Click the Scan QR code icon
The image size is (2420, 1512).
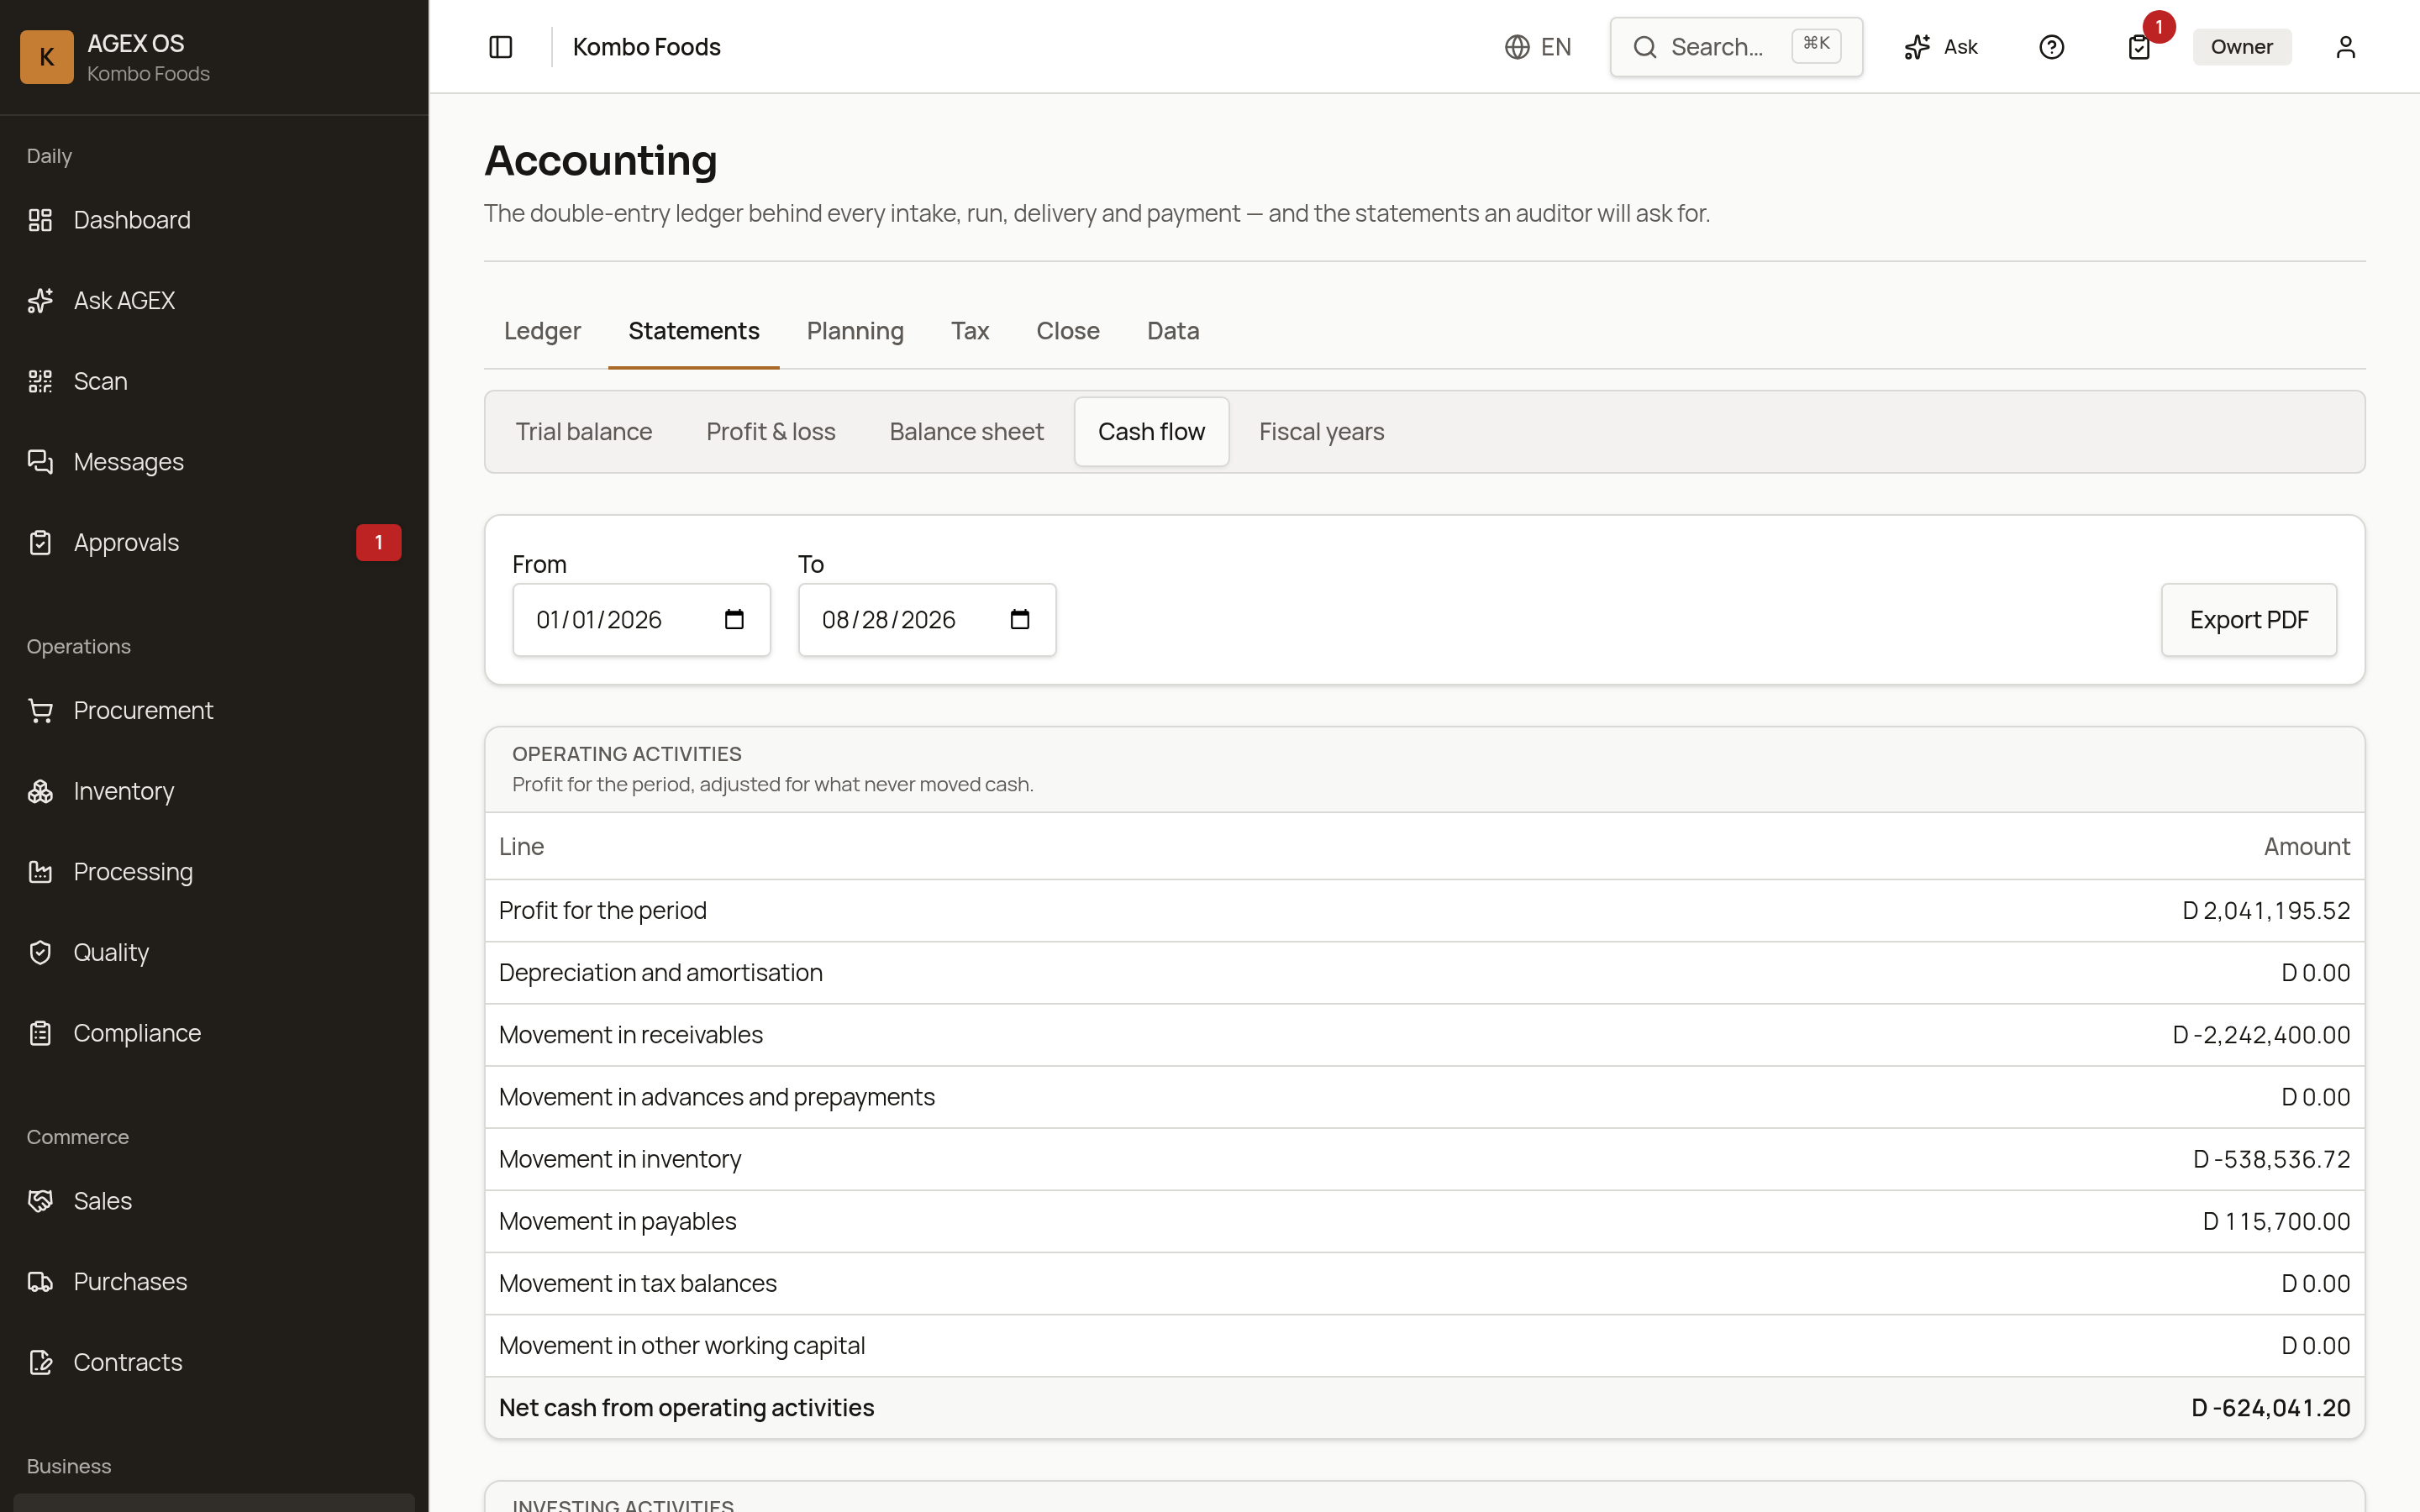click(x=40, y=381)
